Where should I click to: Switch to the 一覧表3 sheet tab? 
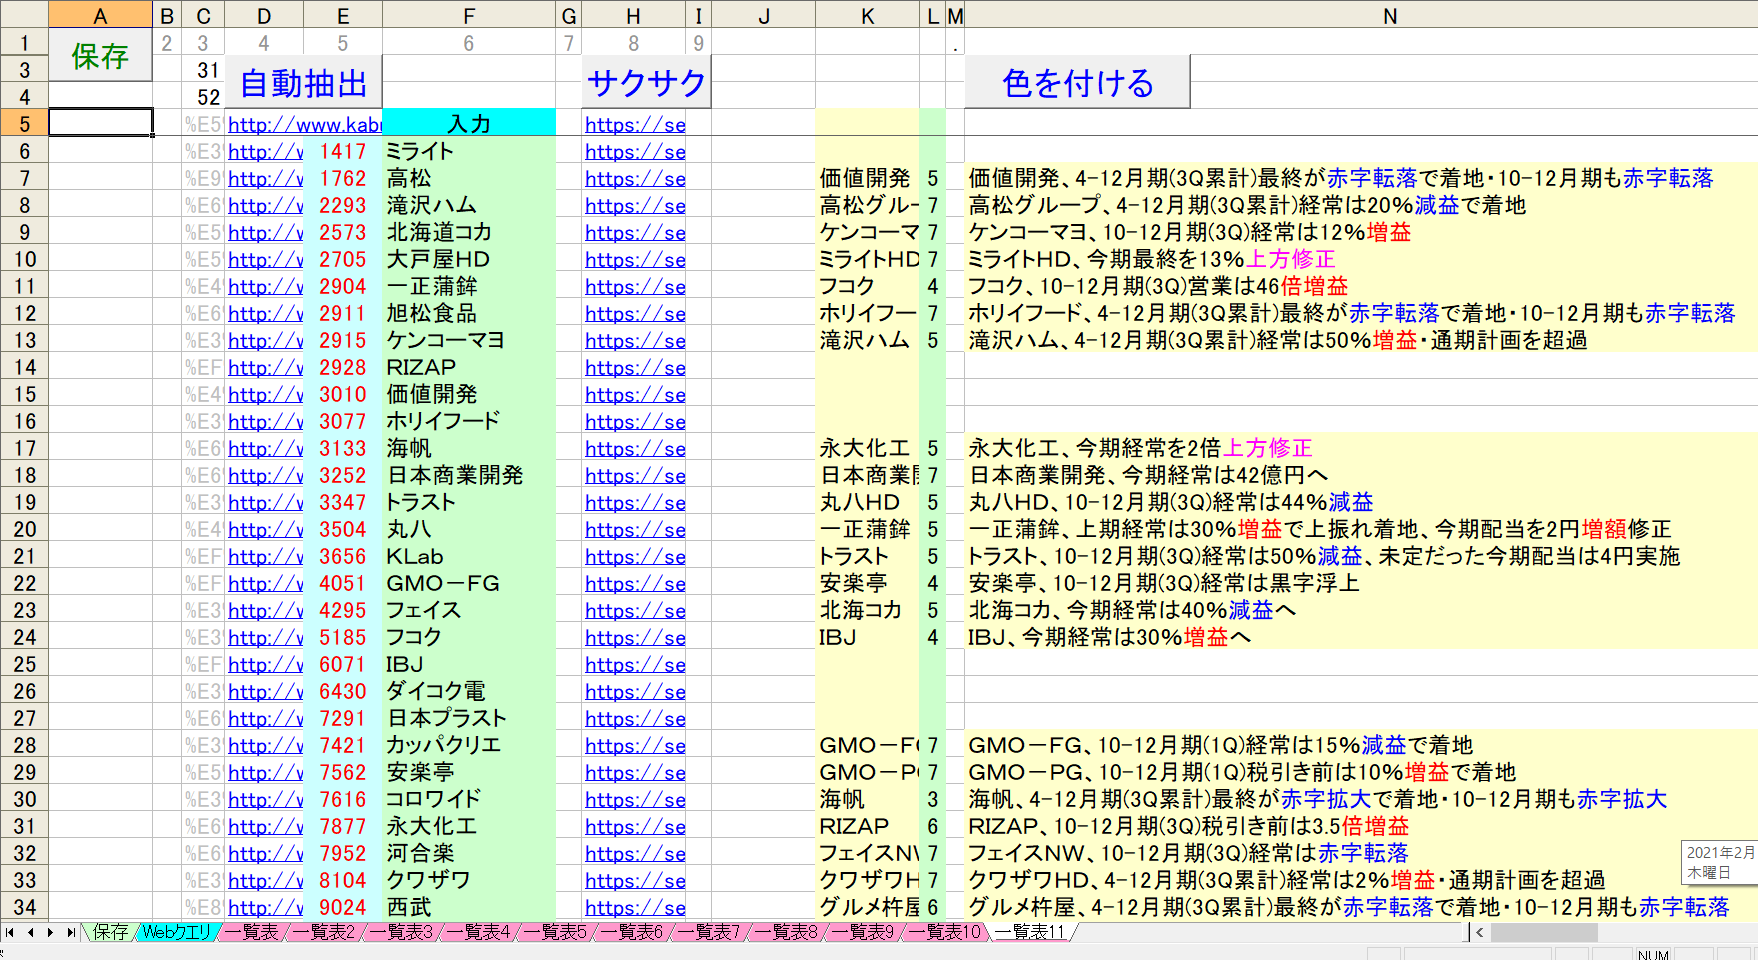click(x=403, y=932)
